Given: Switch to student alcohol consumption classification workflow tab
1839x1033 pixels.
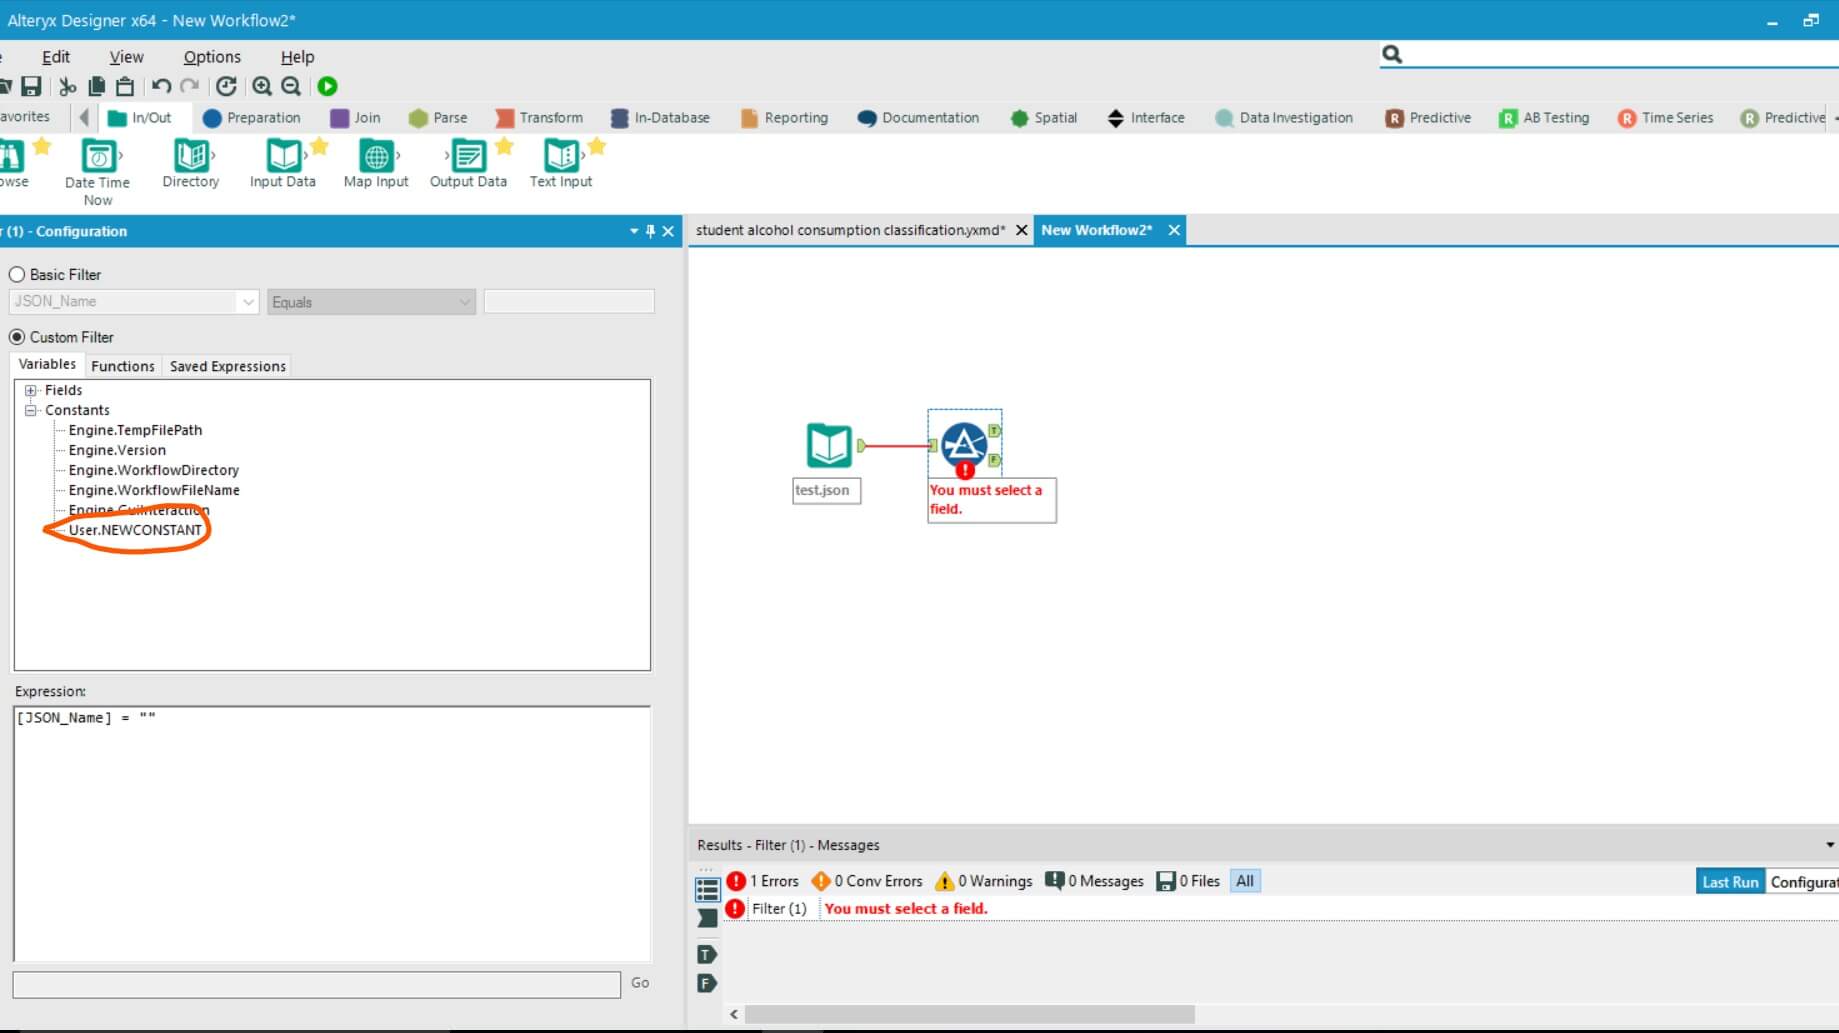Looking at the screenshot, I should pyautogui.click(x=850, y=230).
